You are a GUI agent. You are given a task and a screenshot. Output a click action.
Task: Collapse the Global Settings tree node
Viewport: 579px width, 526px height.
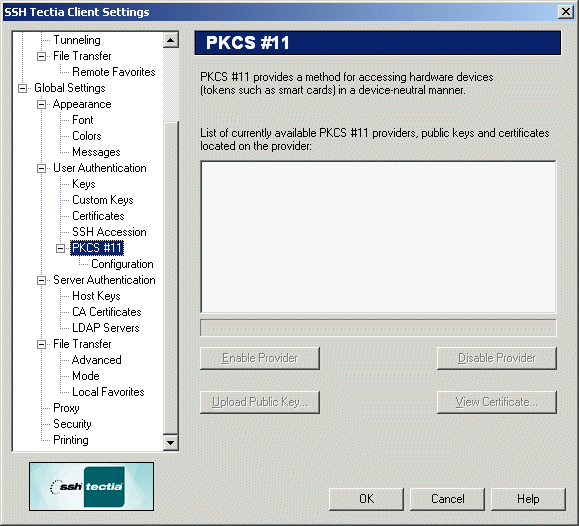[23, 89]
